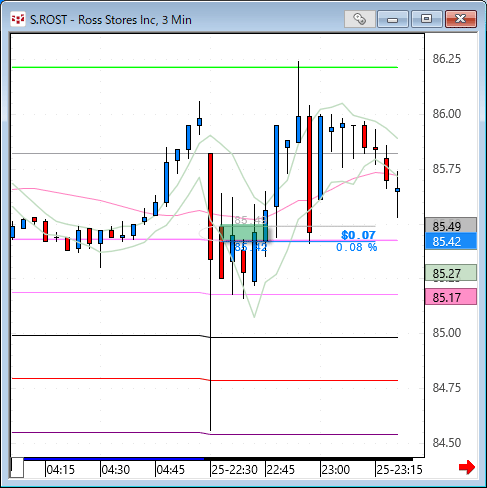The width and height of the screenshot is (487, 488).
Task: Click the 22:45 time axis label
Action: pos(281,470)
